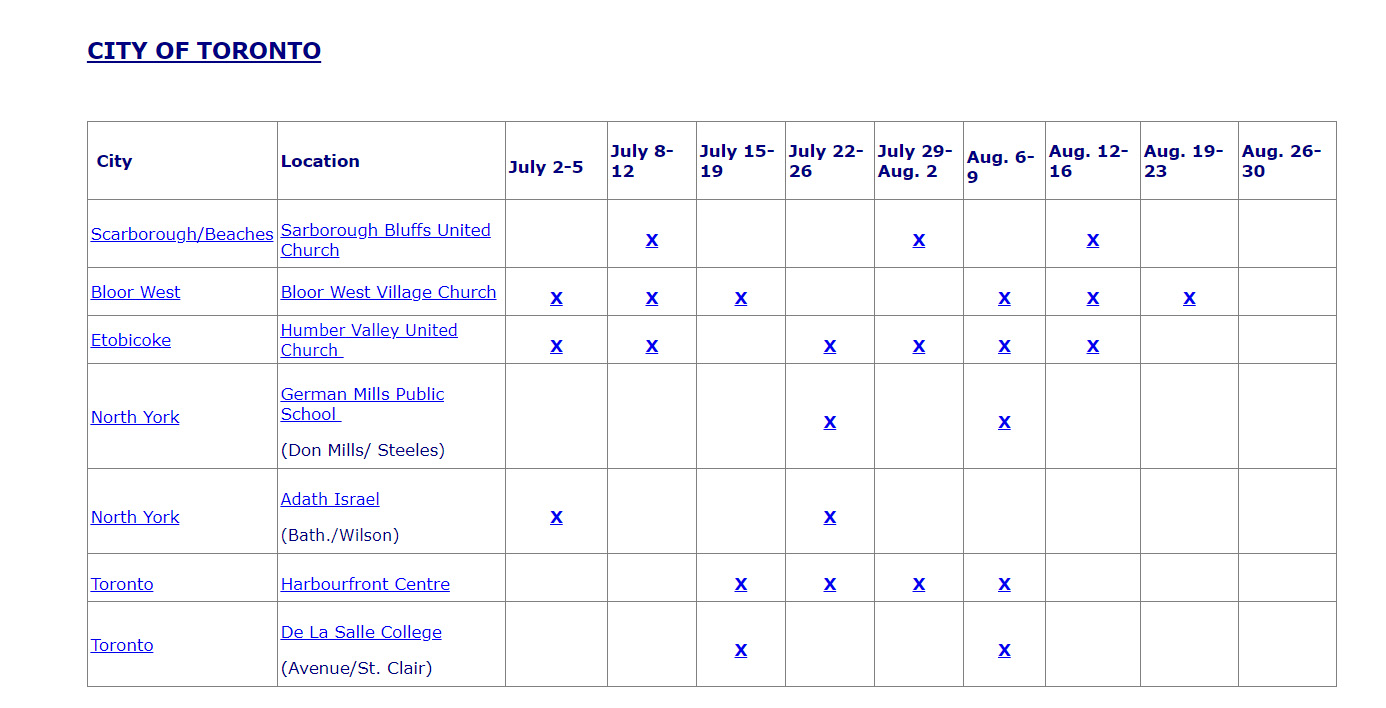
Task: Select Humber Valley X for July 22-26
Action: click(830, 346)
